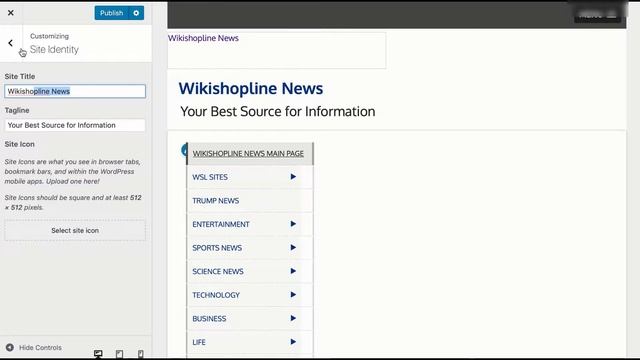Switch to mobile preview icon
The height and width of the screenshot is (360, 640).
[140, 353]
